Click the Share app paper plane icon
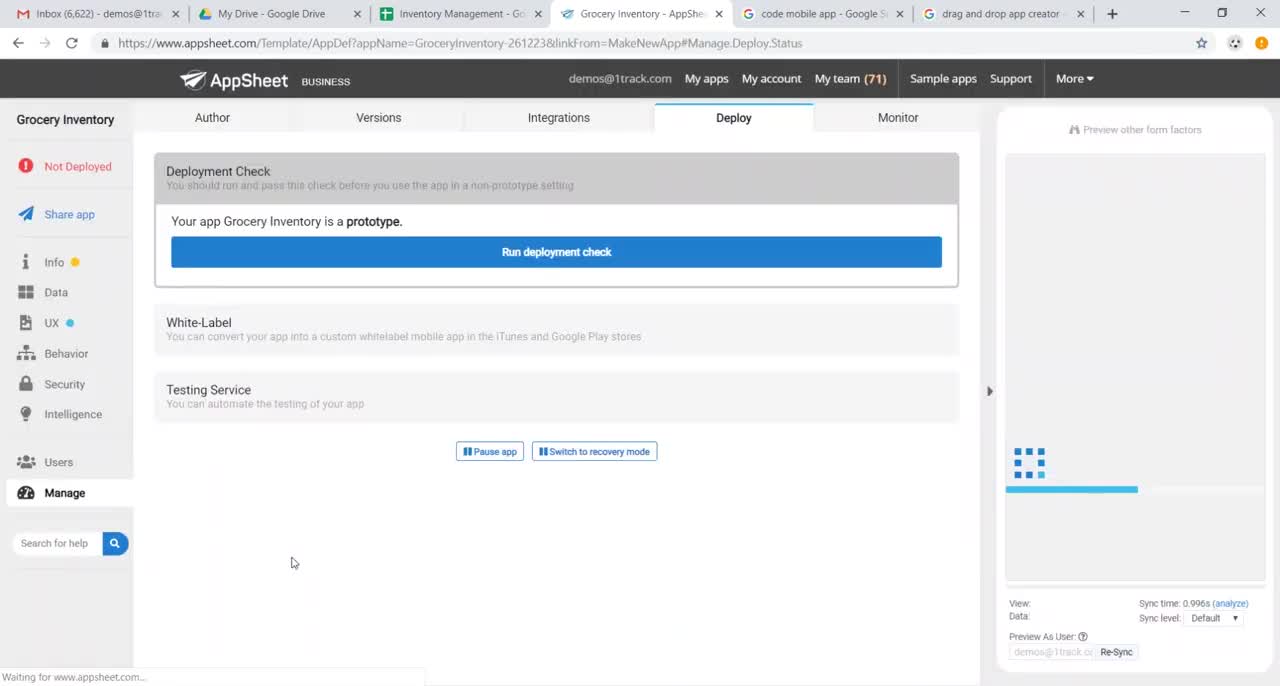Image resolution: width=1280 pixels, height=686 pixels. tap(26, 214)
